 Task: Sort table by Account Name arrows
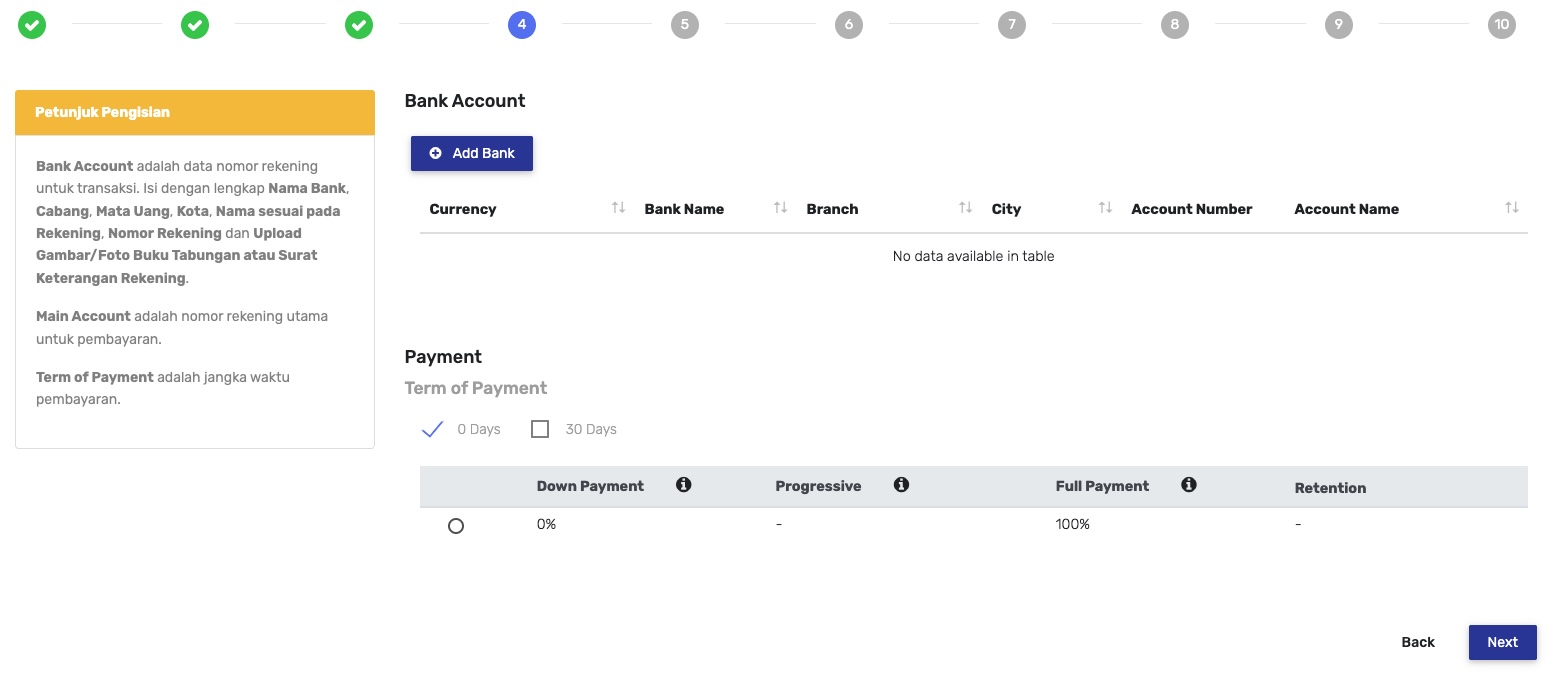[x=1511, y=208]
